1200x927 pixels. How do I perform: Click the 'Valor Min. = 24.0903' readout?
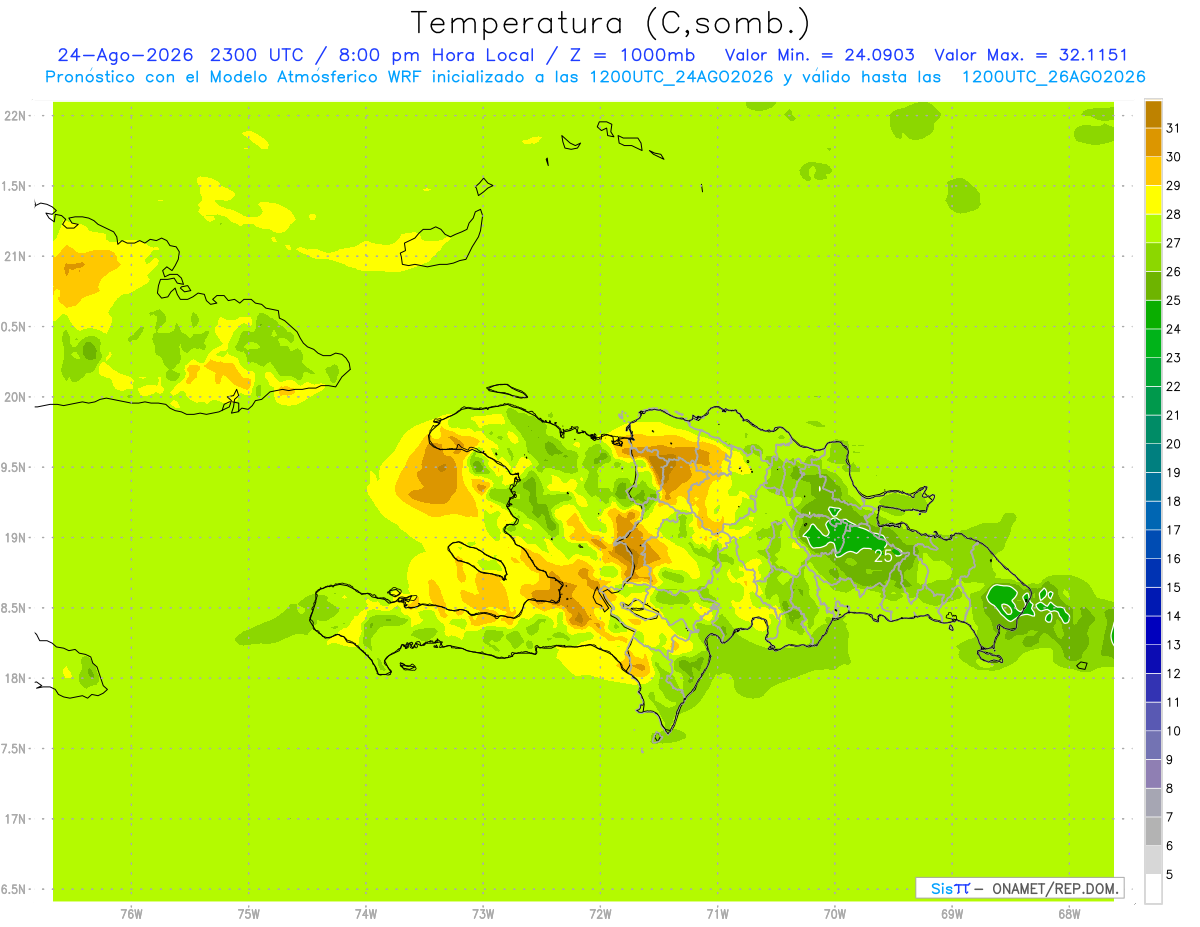click(x=820, y=55)
